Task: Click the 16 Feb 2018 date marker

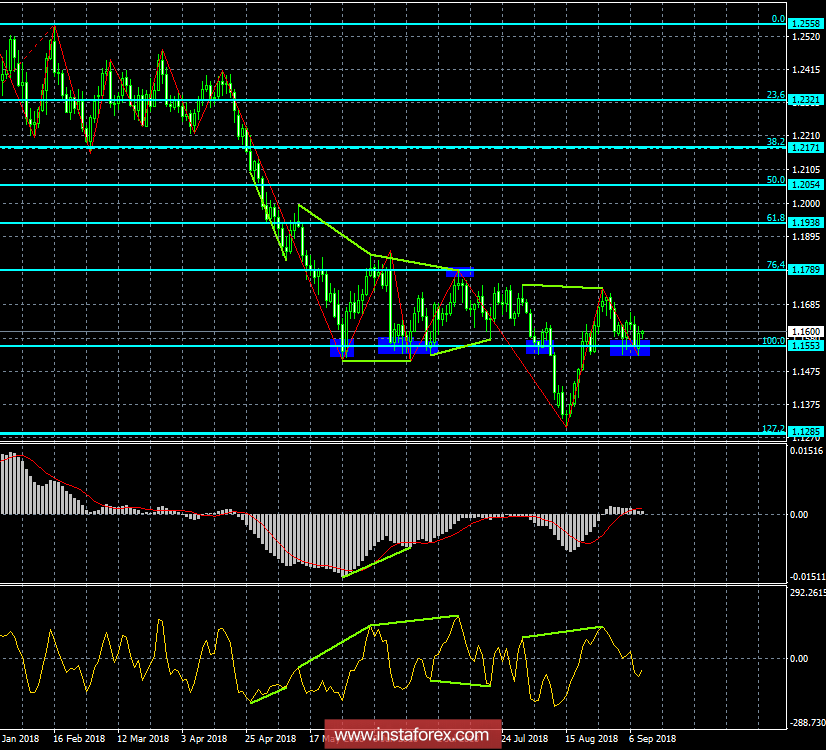Action: coord(78,738)
